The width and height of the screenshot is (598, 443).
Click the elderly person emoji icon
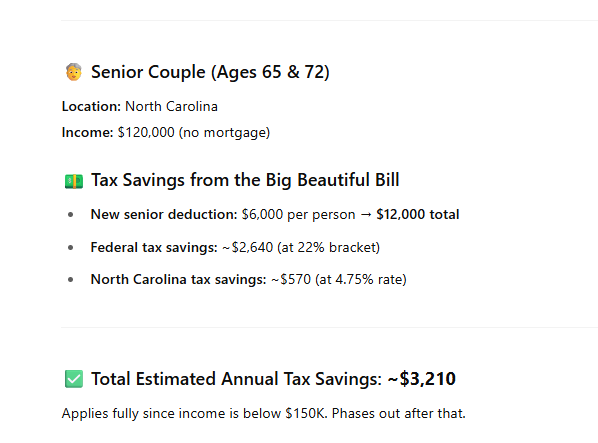[x=74, y=72]
